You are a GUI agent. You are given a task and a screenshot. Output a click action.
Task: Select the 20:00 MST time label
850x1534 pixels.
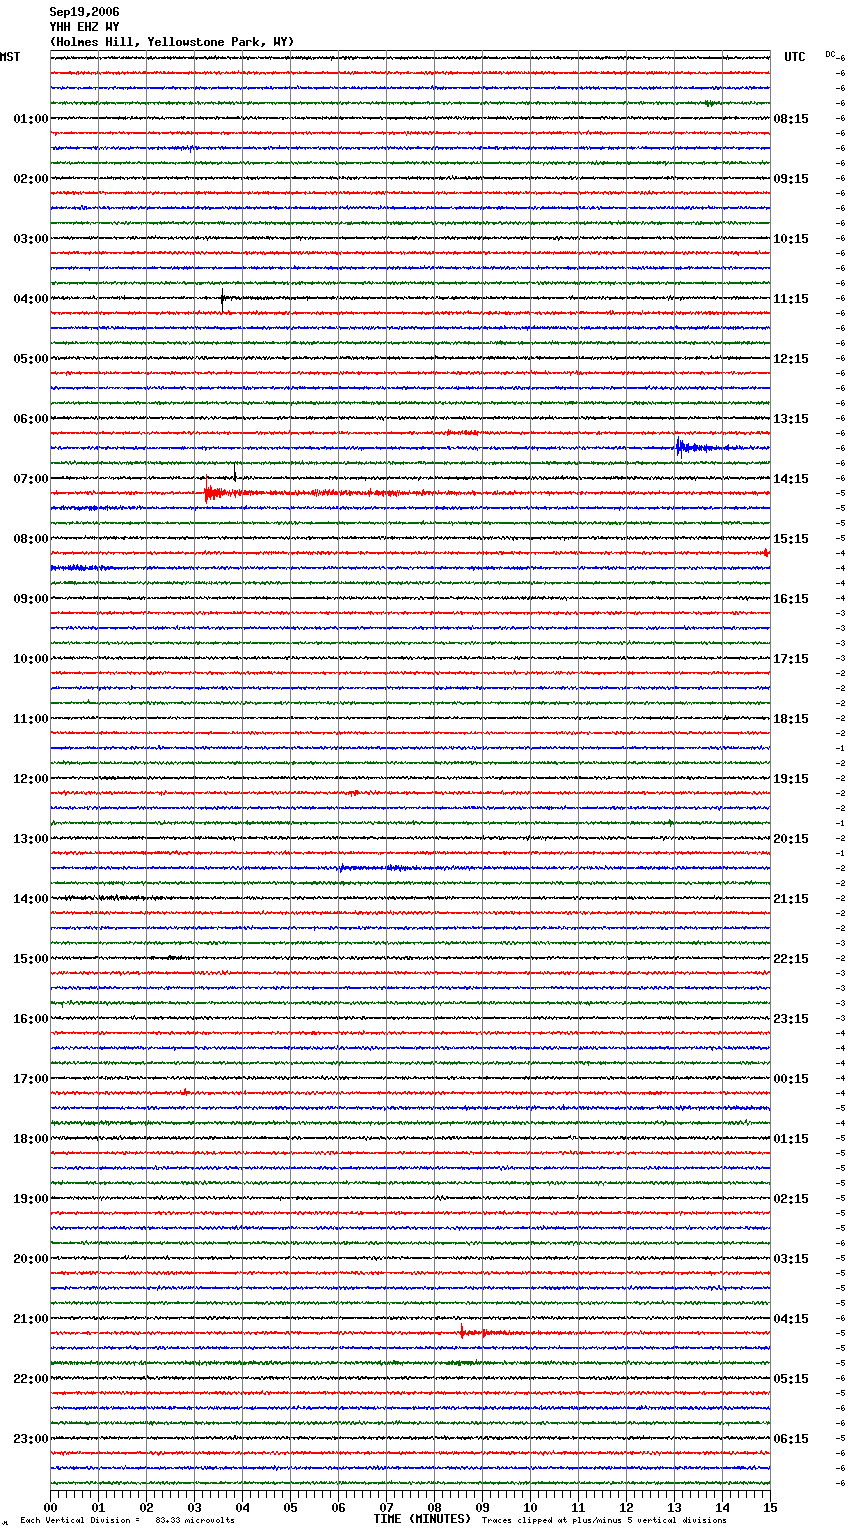point(31,1259)
